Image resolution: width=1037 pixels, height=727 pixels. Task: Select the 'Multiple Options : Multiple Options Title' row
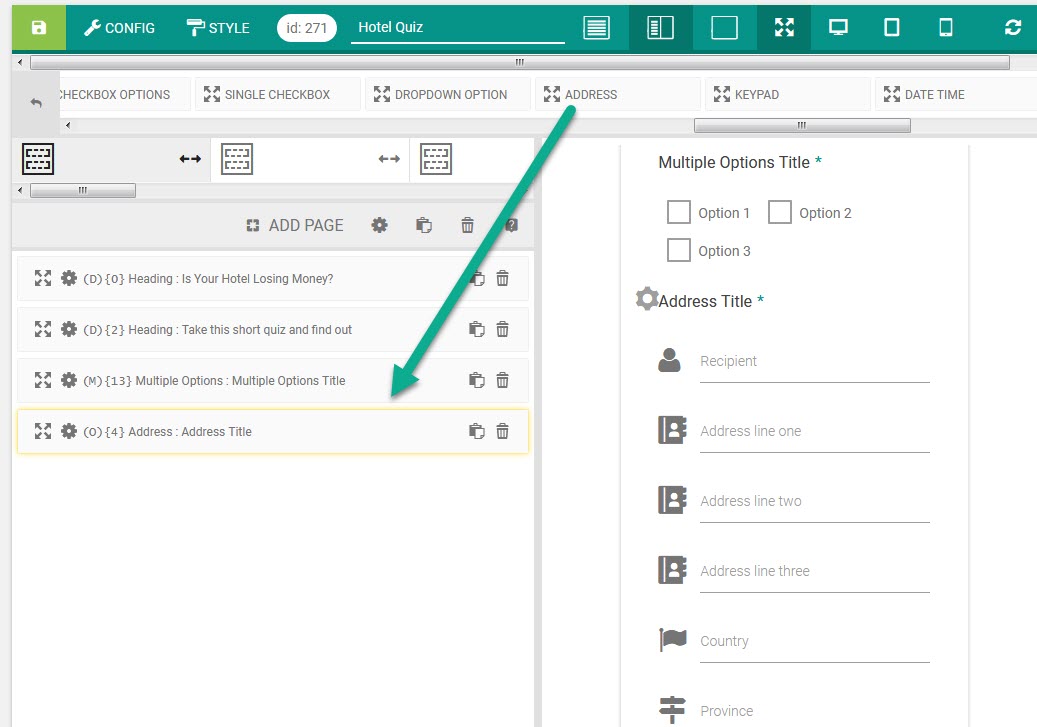click(272, 380)
